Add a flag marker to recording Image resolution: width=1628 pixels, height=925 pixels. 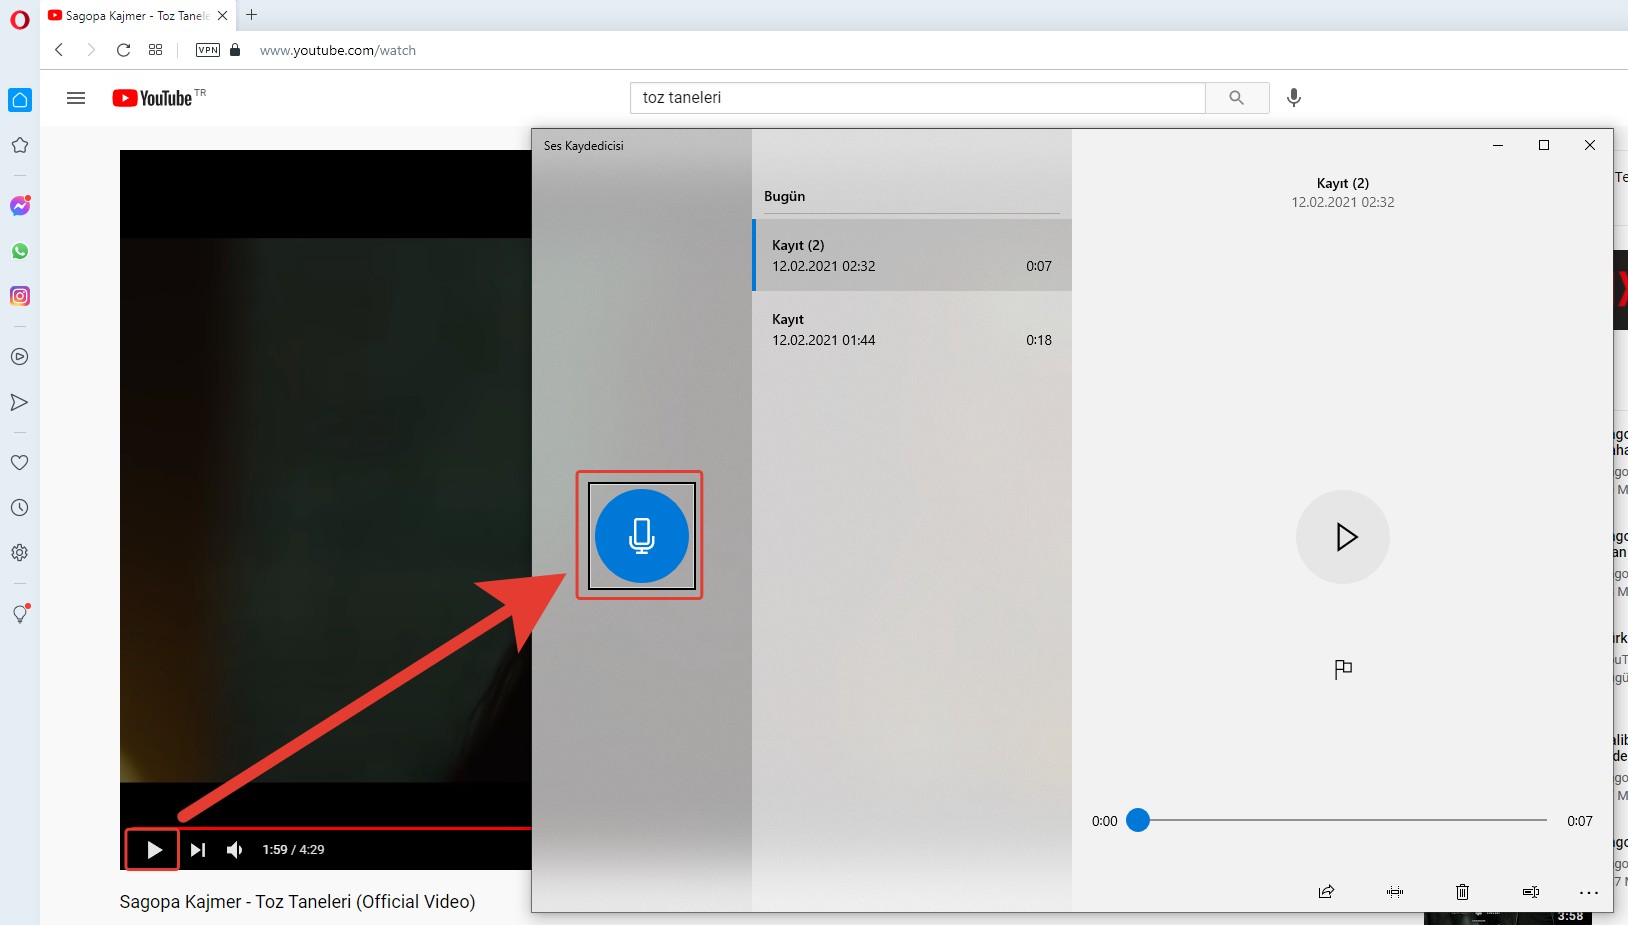[1342, 669]
